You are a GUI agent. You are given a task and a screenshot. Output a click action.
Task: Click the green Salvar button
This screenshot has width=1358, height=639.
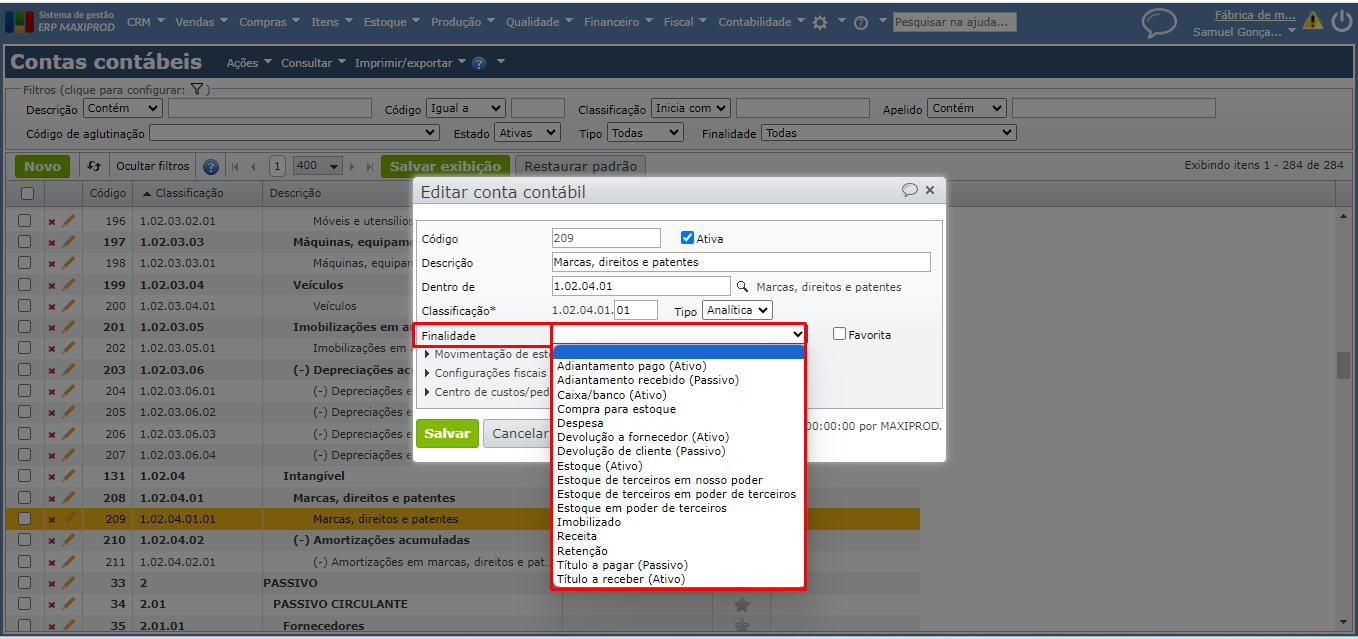click(x=447, y=433)
